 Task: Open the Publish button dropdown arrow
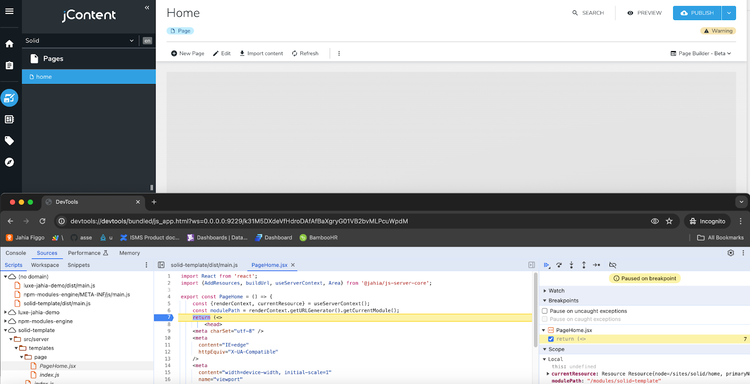click(728, 13)
